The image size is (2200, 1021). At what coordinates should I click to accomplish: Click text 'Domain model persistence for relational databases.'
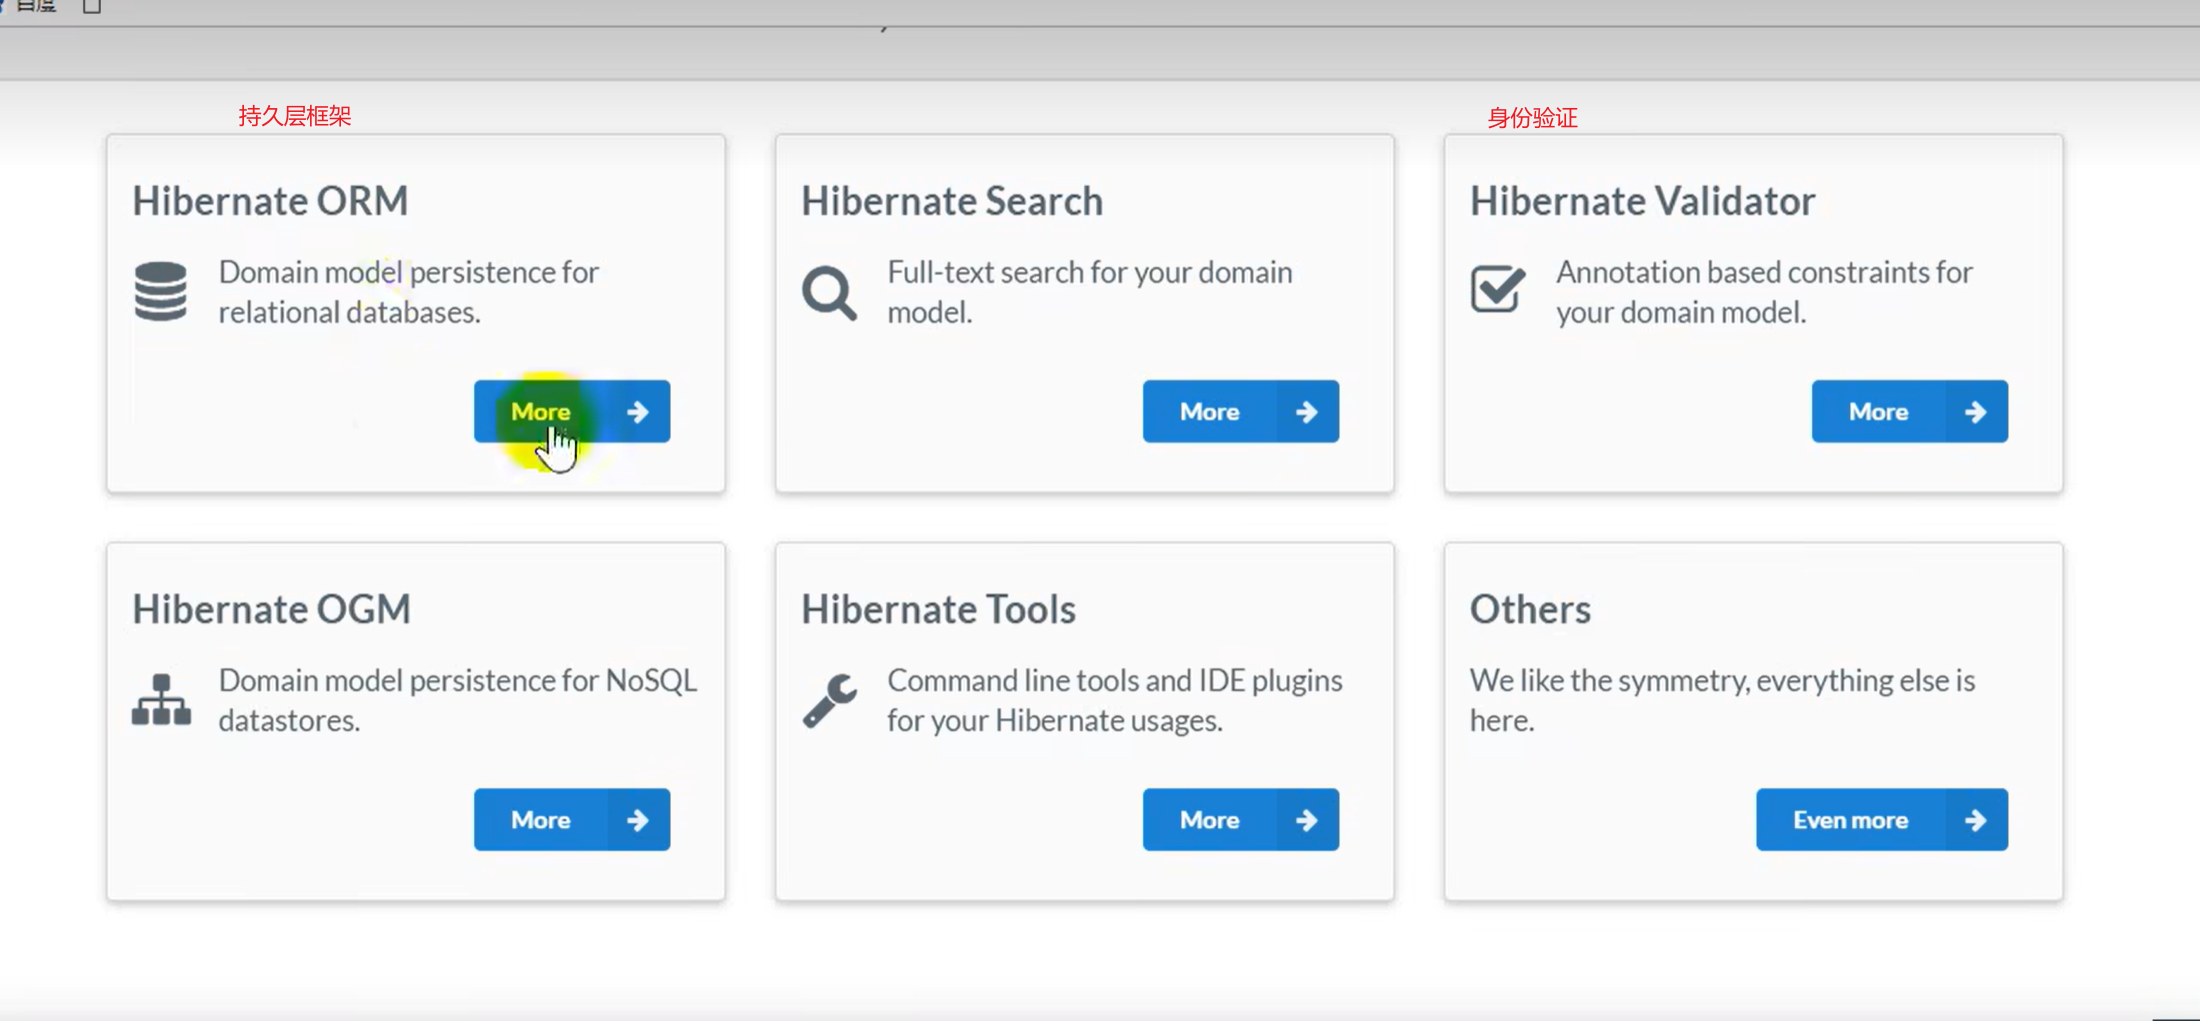[x=408, y=291]
